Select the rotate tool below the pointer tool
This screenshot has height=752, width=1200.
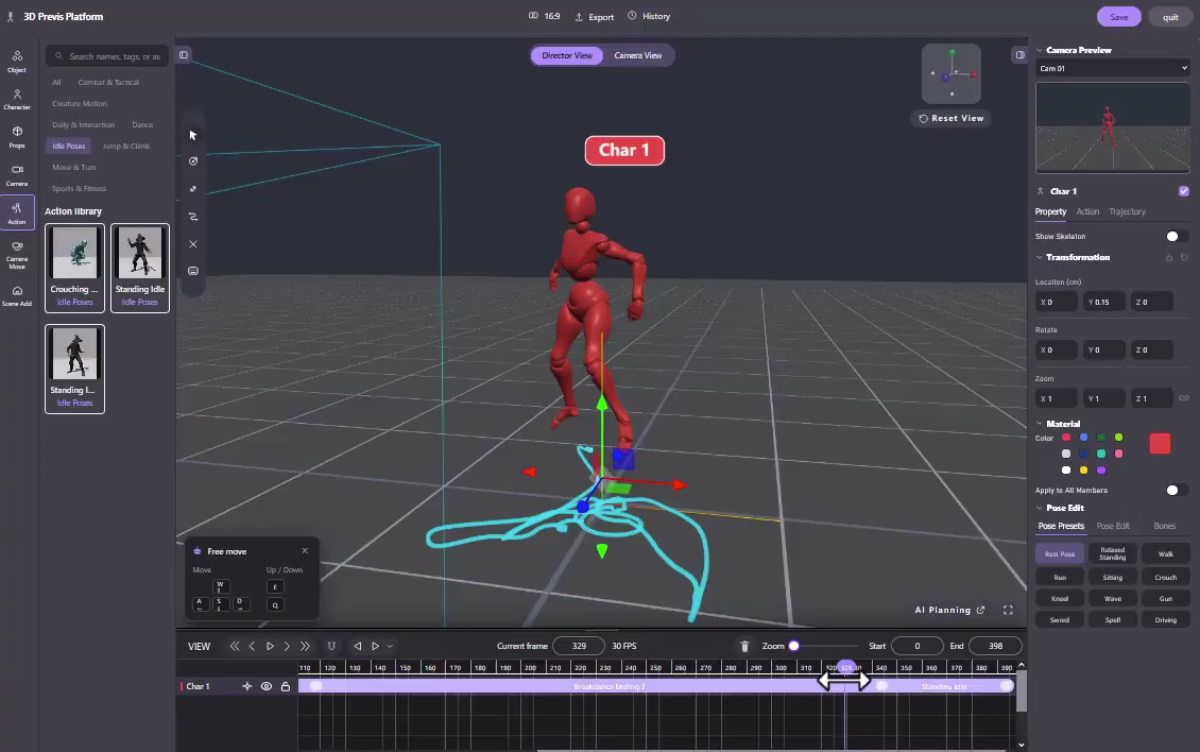click(x=193, y=161)
